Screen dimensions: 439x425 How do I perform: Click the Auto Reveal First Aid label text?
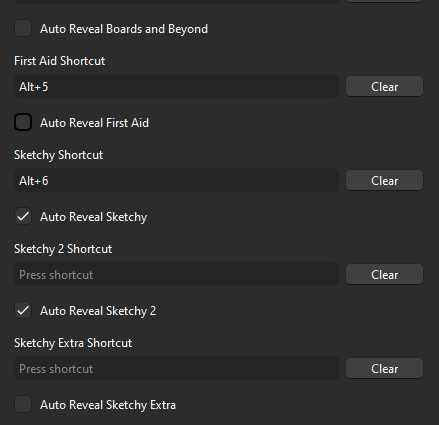tap(94, 123)
